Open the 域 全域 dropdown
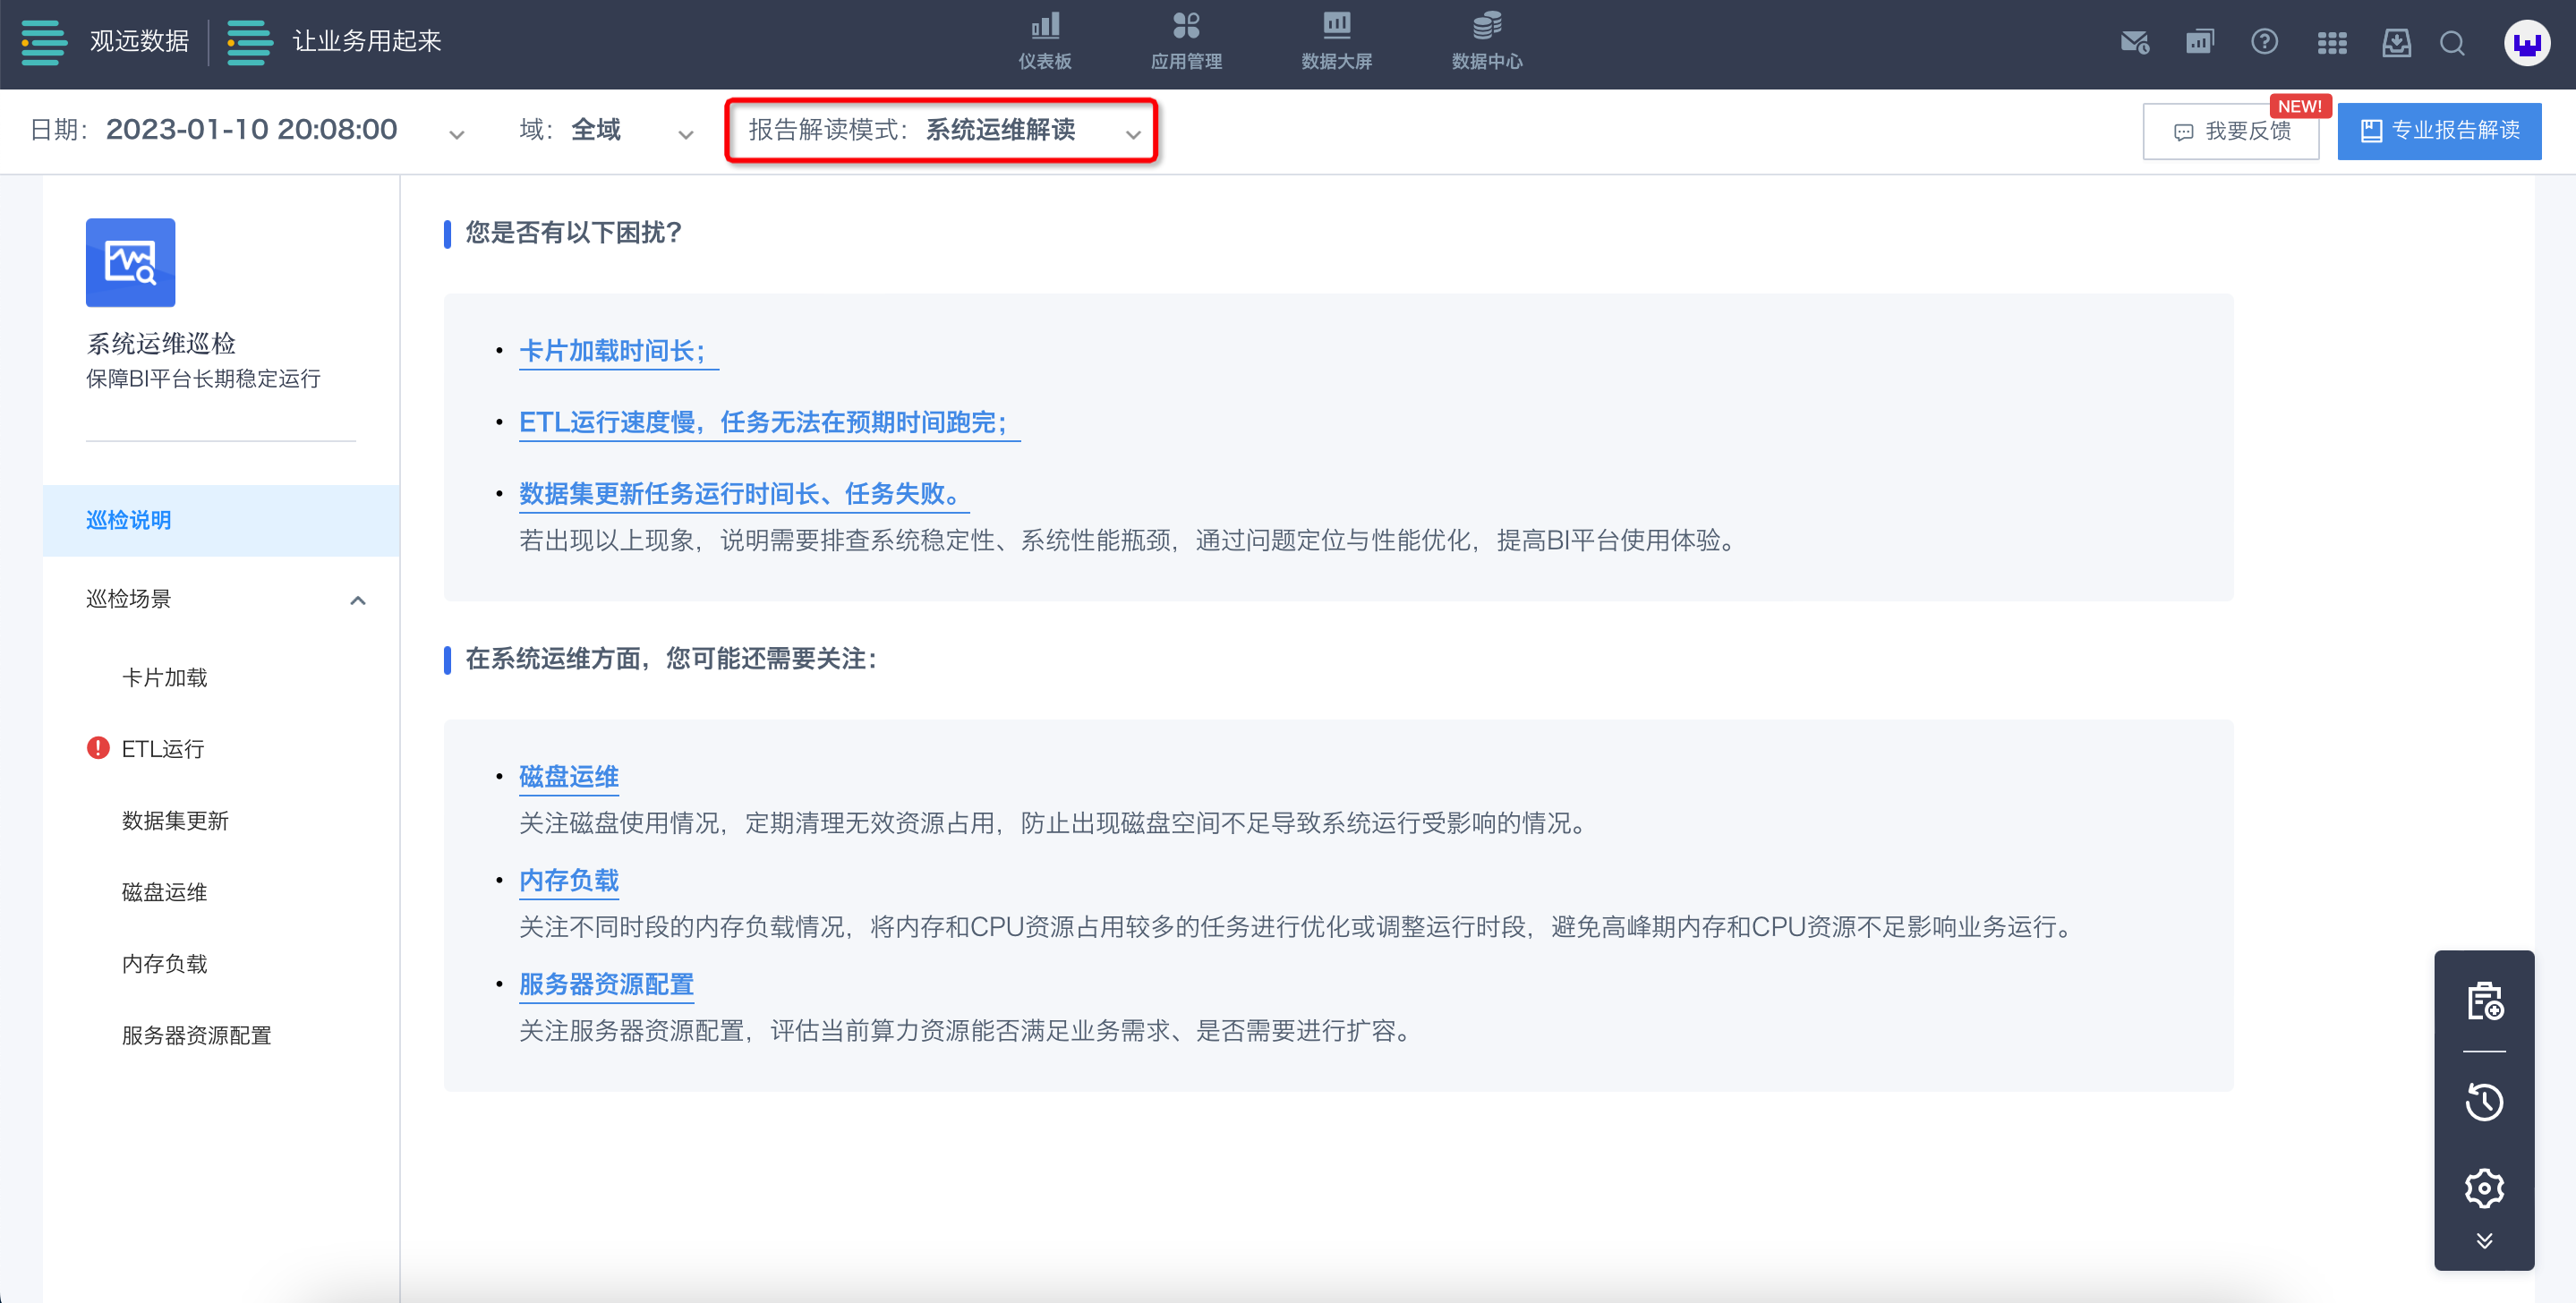Screen dimensions: 2576x1303 click(606, 130)
